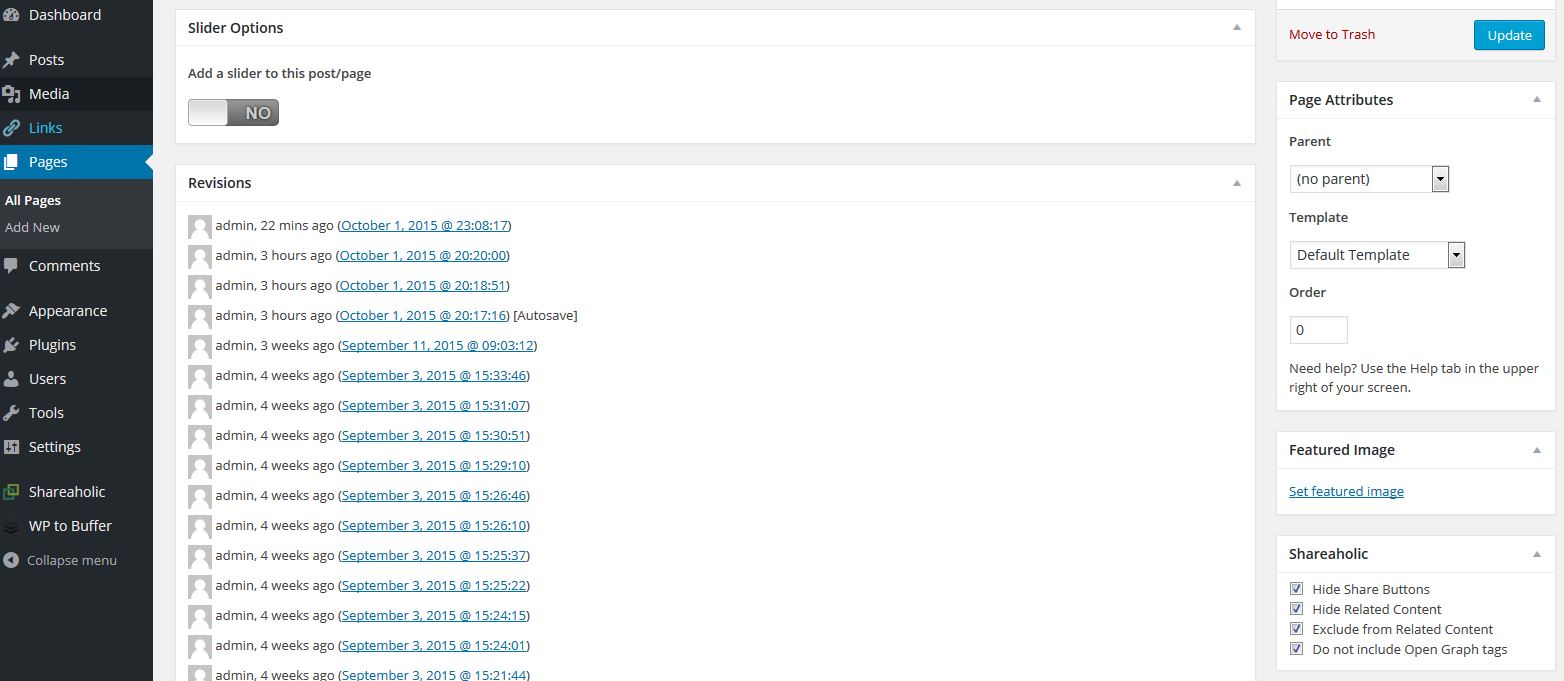The image size is (1564, 681).
Task: Click the Posts pushpin icon in sidebar
Action: pyautogui.click(x=12, y=60)
